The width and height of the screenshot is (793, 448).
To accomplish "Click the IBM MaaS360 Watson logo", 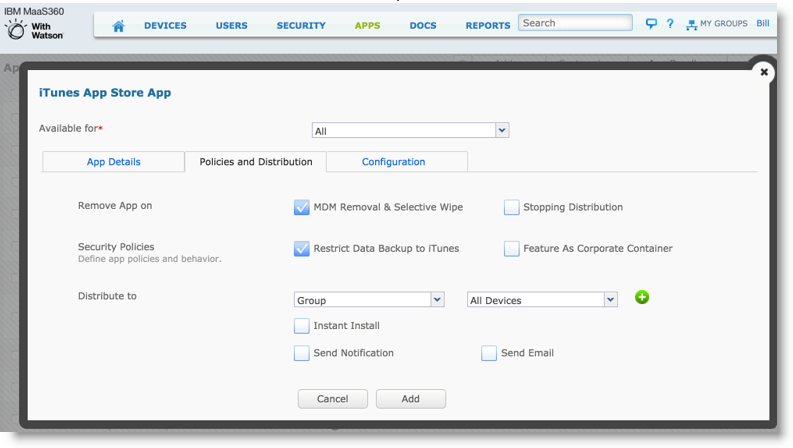I will click(34, 24).
